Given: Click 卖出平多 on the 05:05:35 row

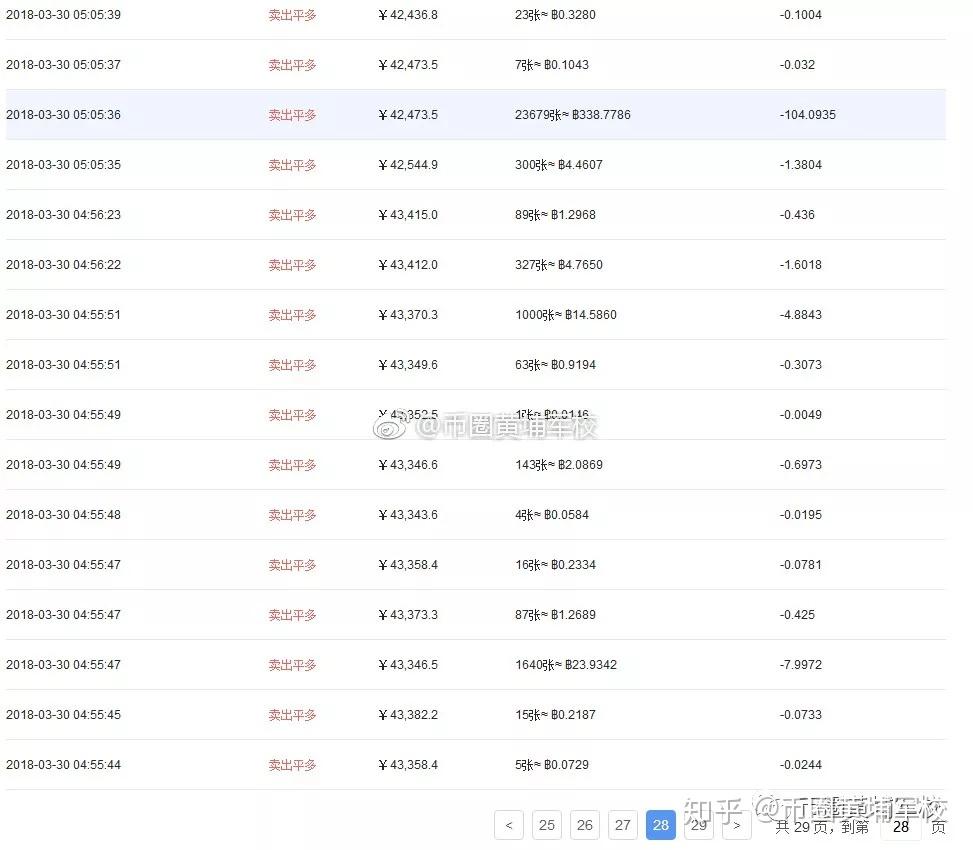Looking at the screenshot, I should click(x=291, y=165).
